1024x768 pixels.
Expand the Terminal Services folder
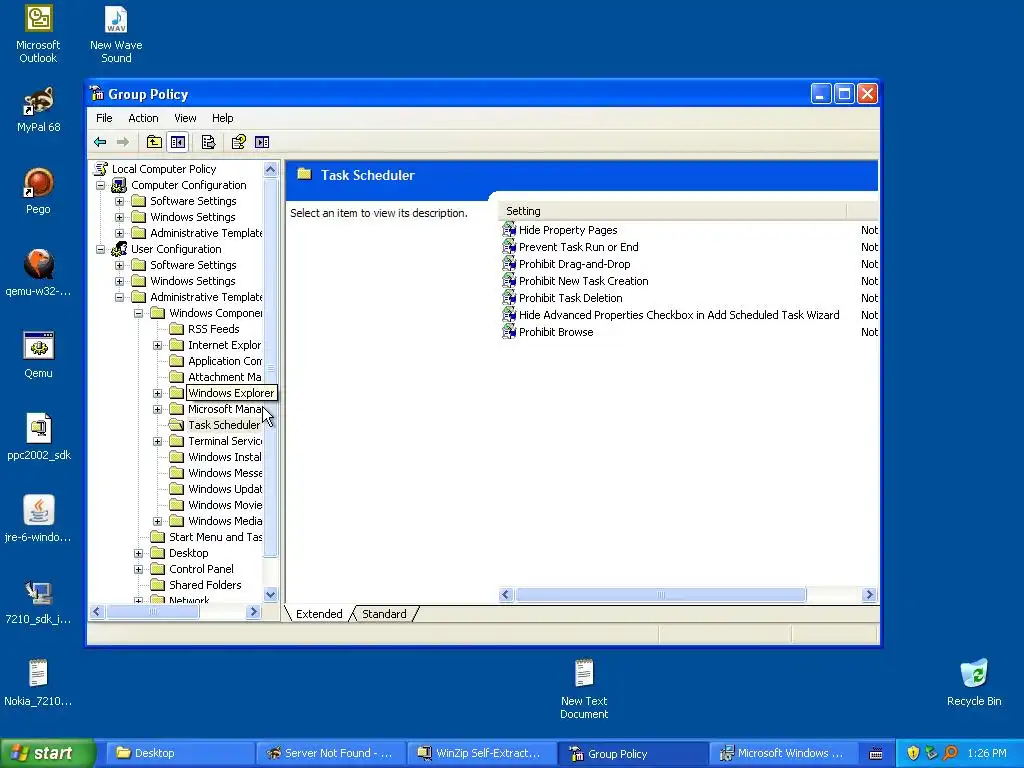click(157, 441)
